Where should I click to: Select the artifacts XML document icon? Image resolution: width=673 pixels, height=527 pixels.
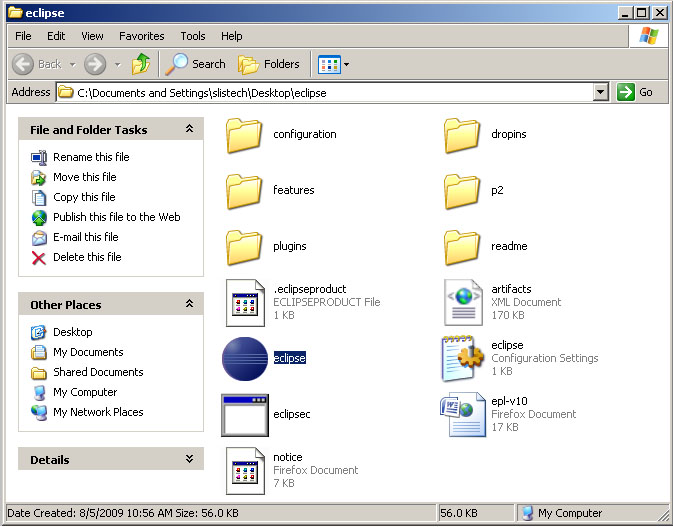[463, 303]
